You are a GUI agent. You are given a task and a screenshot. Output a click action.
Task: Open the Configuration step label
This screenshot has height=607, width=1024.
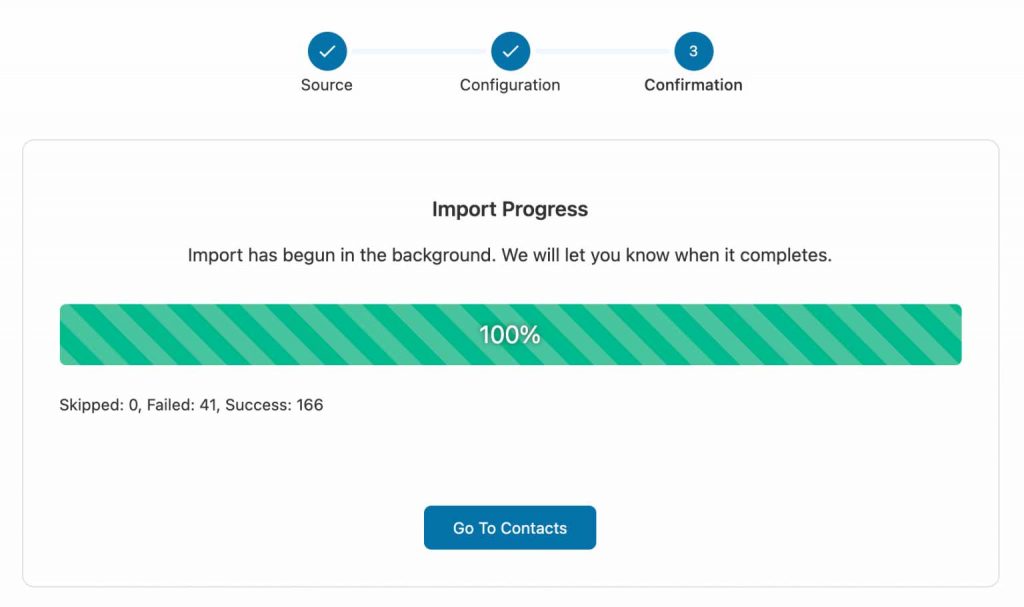pyautogui.click(x=510, y=85)
